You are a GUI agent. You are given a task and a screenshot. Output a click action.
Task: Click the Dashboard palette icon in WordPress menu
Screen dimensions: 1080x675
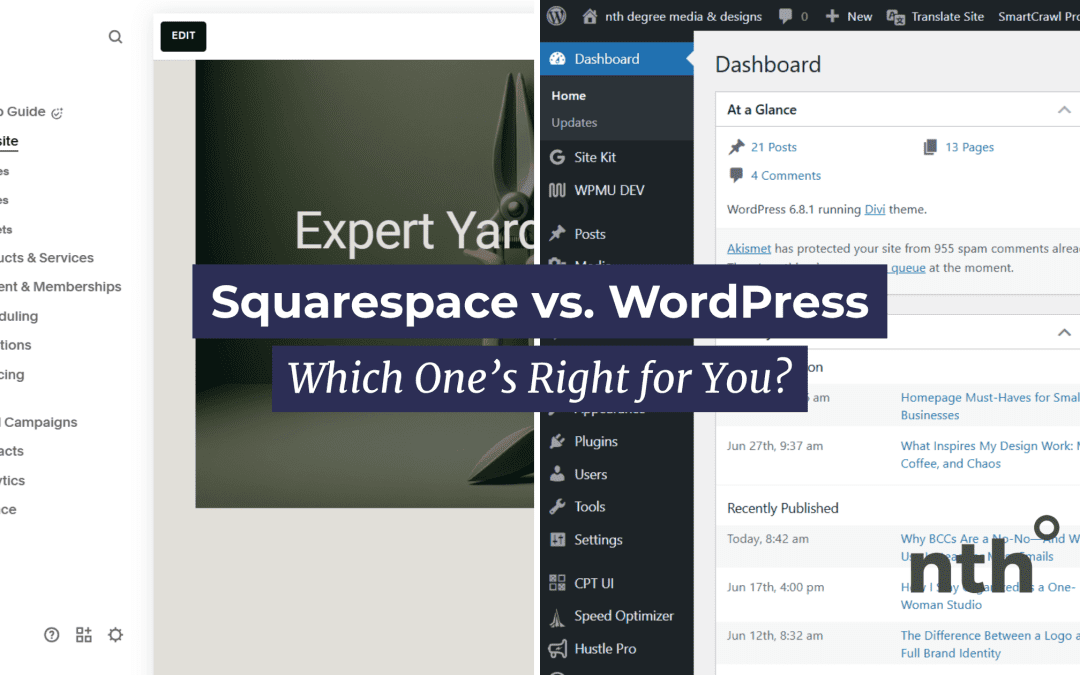click(x=557, y=59)
